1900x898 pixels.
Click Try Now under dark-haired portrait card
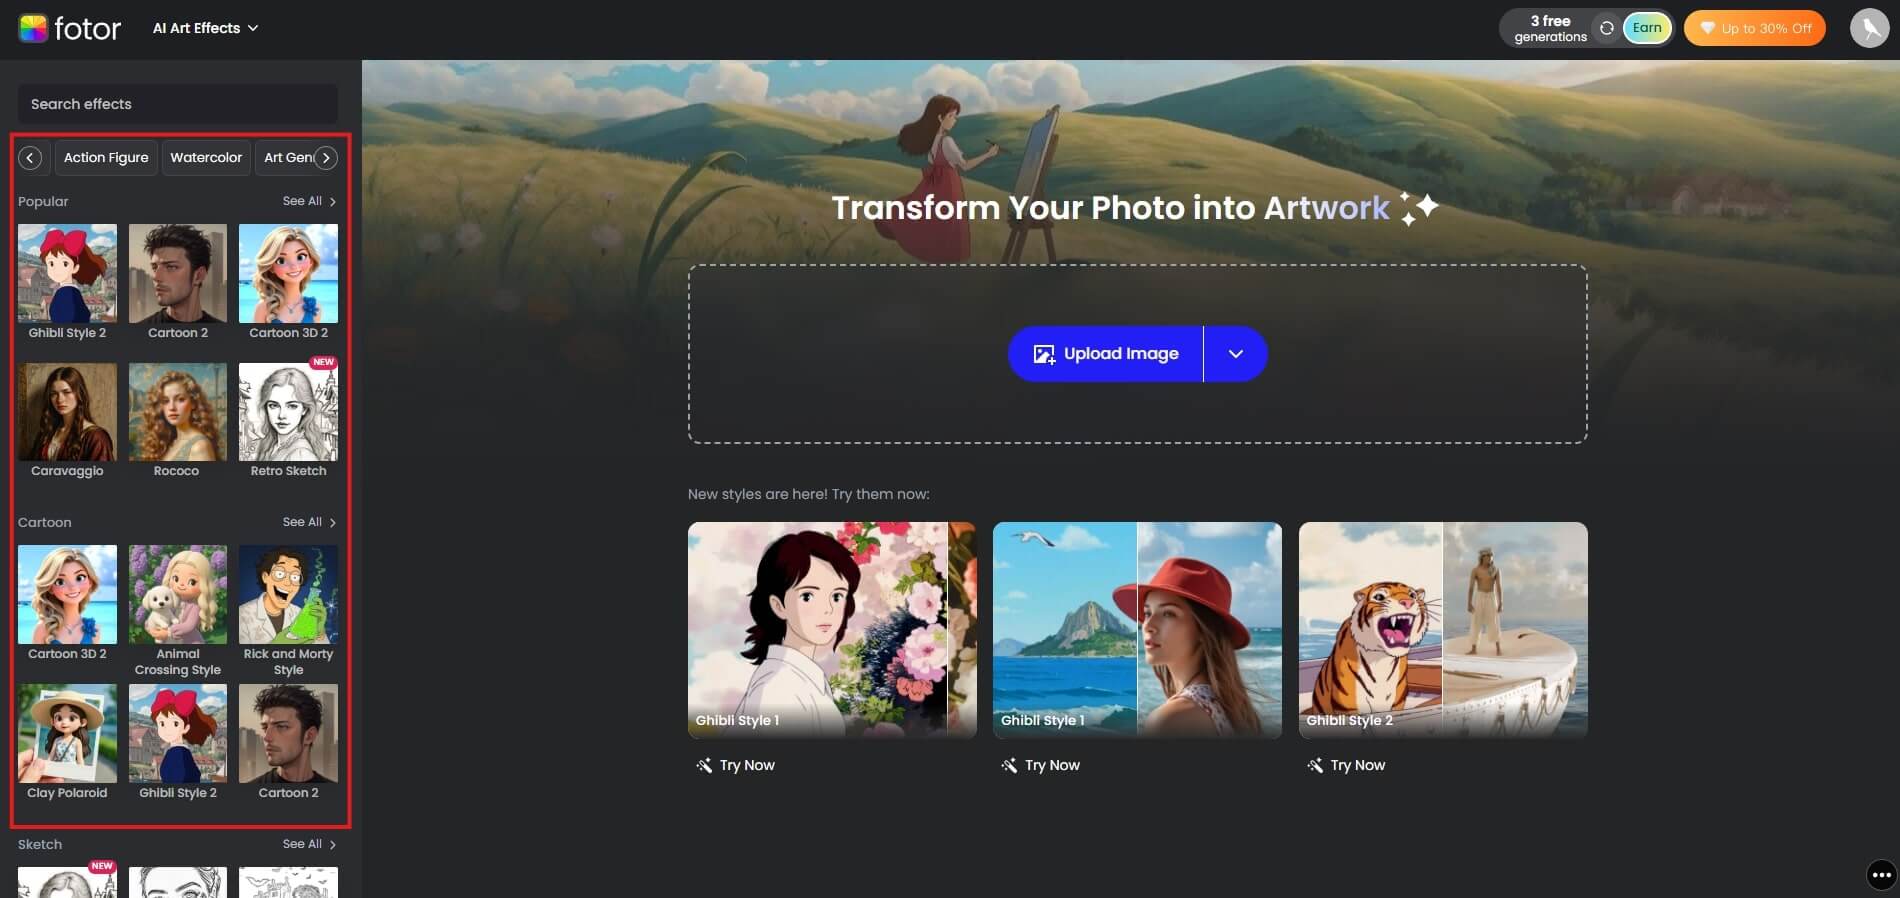pos(736,765)
